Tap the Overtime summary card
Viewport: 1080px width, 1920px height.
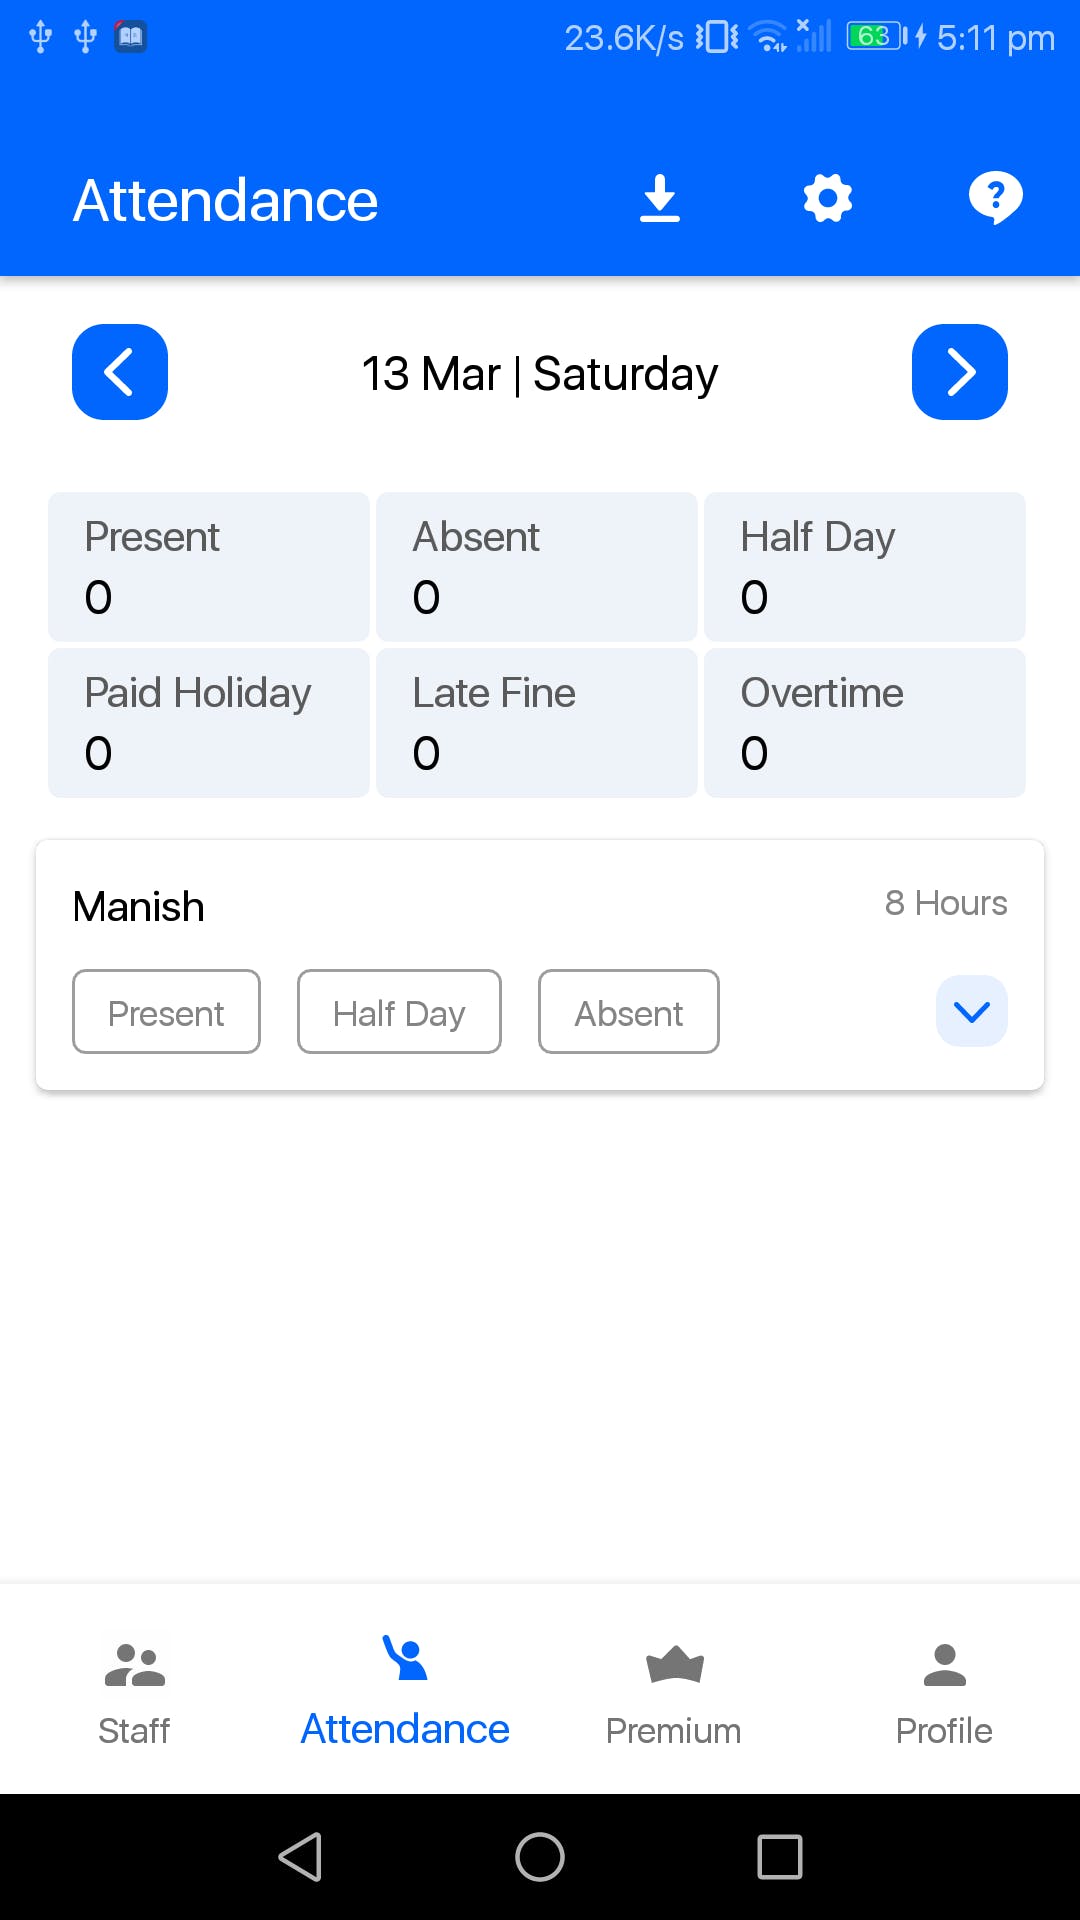[865, 722]
